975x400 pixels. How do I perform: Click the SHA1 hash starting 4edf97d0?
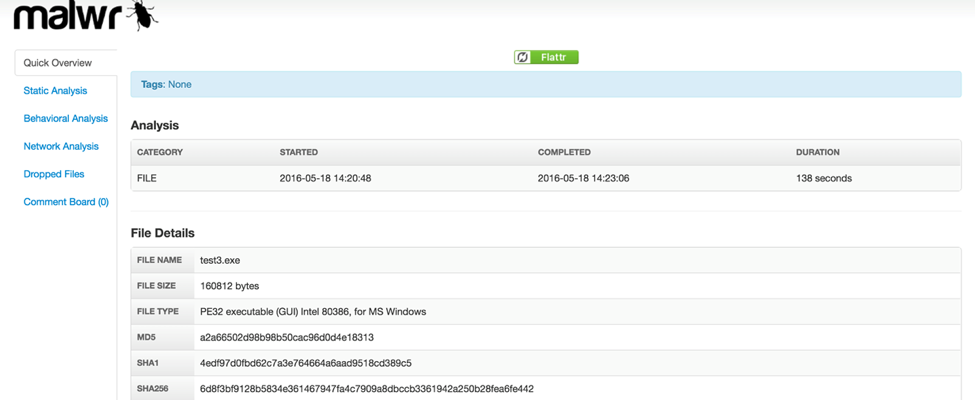(x=306, y=363)
